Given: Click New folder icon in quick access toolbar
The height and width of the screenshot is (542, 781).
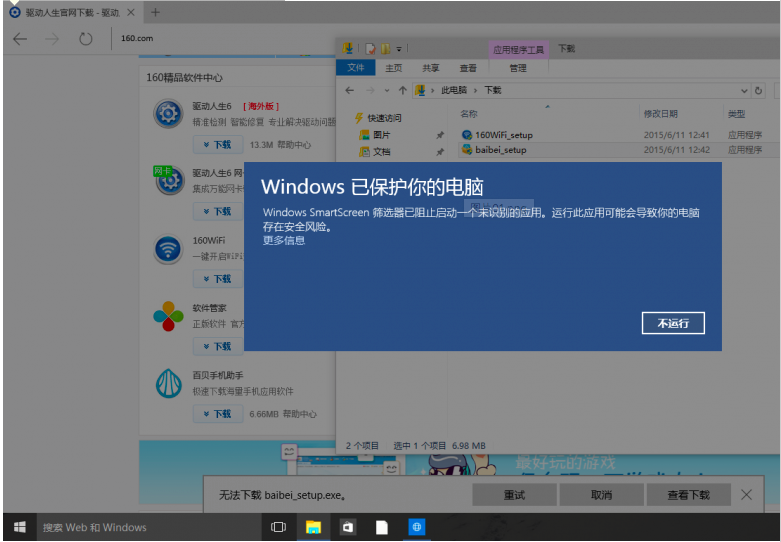Looking at the screenshot, I should (x=386, y=49).
